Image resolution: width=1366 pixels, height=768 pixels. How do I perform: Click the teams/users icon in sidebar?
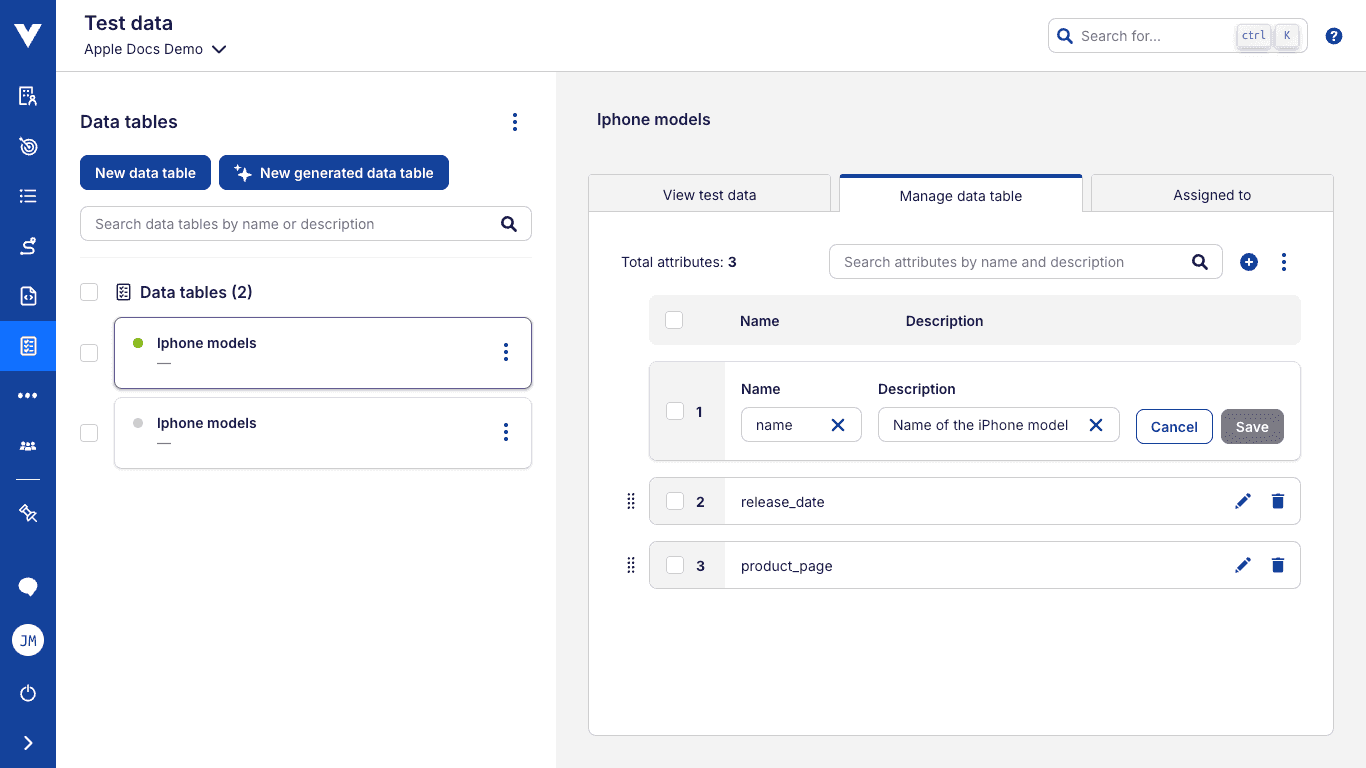point(27,445)
